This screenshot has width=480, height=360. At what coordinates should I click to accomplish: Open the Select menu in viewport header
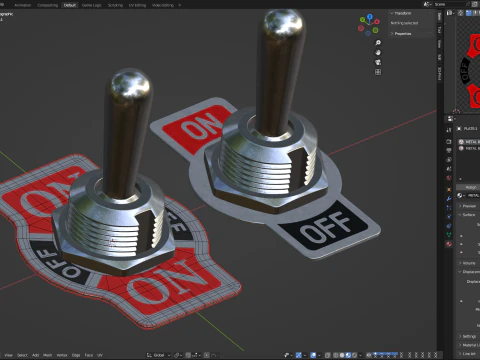click(x=22, y=355)
